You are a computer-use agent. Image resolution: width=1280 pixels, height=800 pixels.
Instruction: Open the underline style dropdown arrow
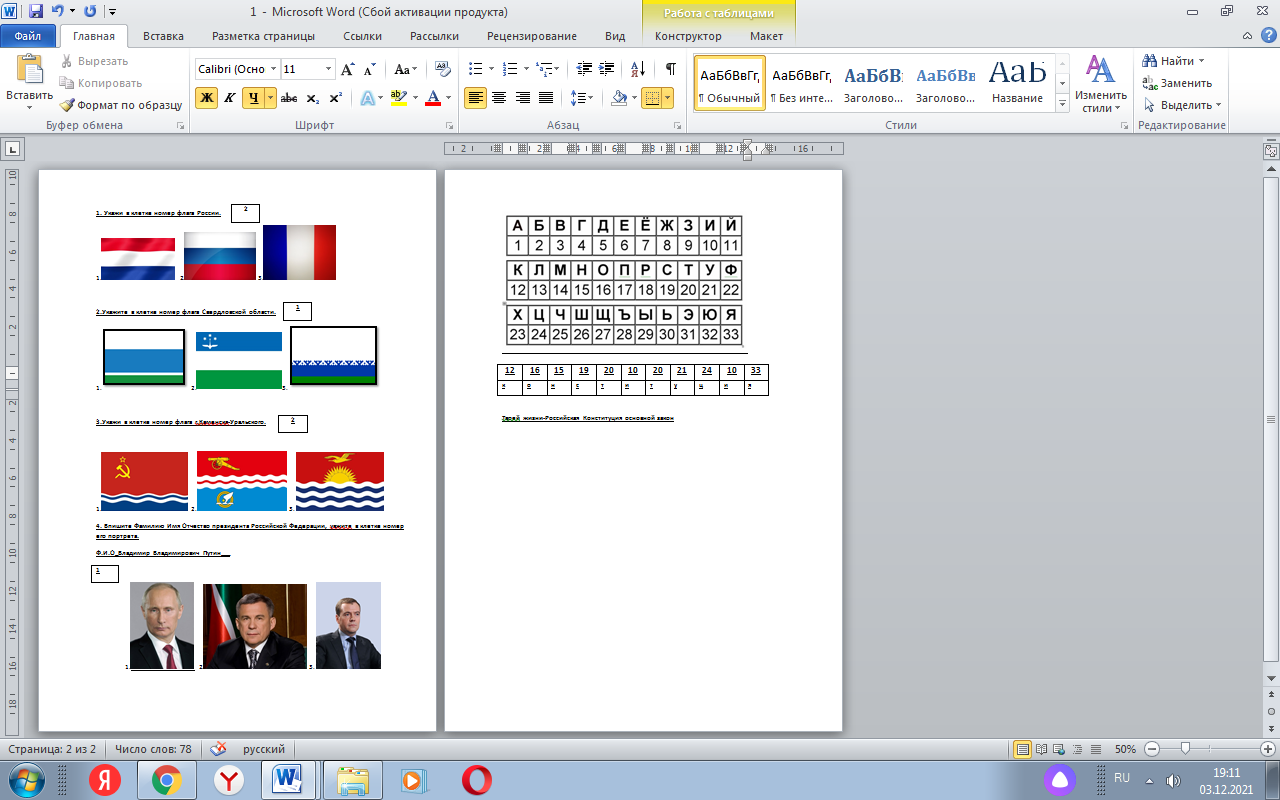click(271, 97)
